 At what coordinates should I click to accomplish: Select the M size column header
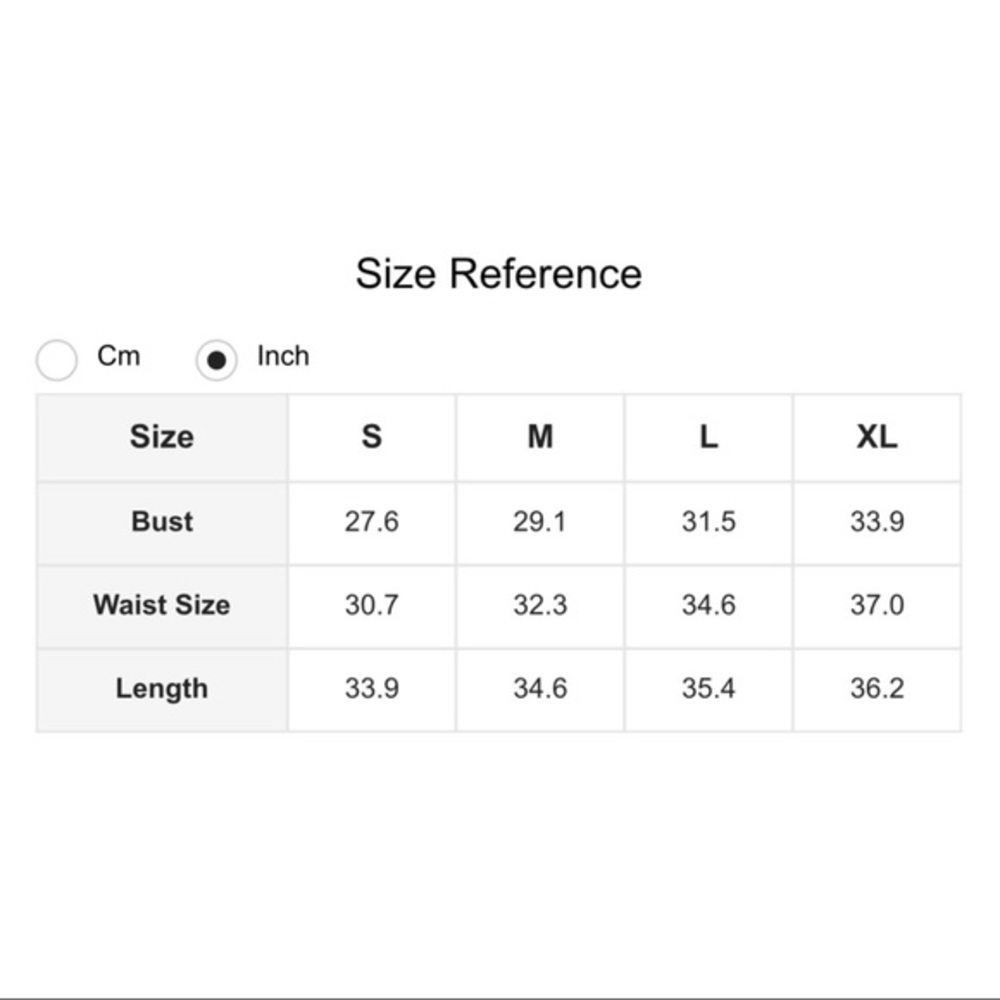[540, 438]
